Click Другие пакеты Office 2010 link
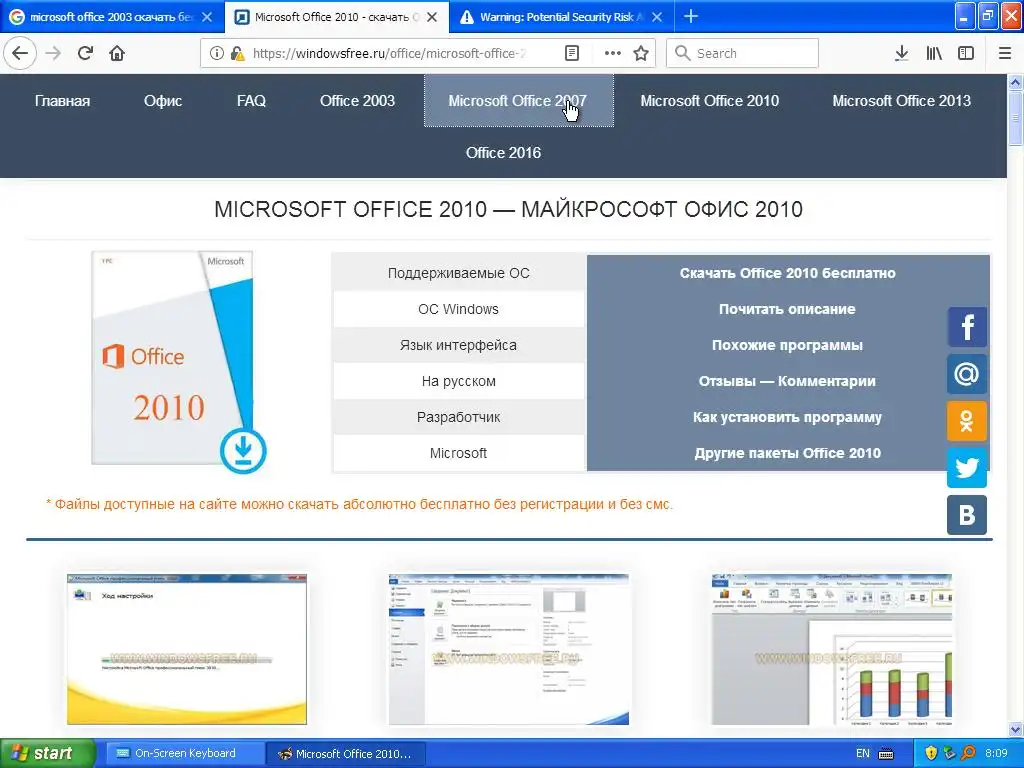Image resolution: width=1024 pixels, height=768 pixels. pyautogui.click(x=787, y=453)
